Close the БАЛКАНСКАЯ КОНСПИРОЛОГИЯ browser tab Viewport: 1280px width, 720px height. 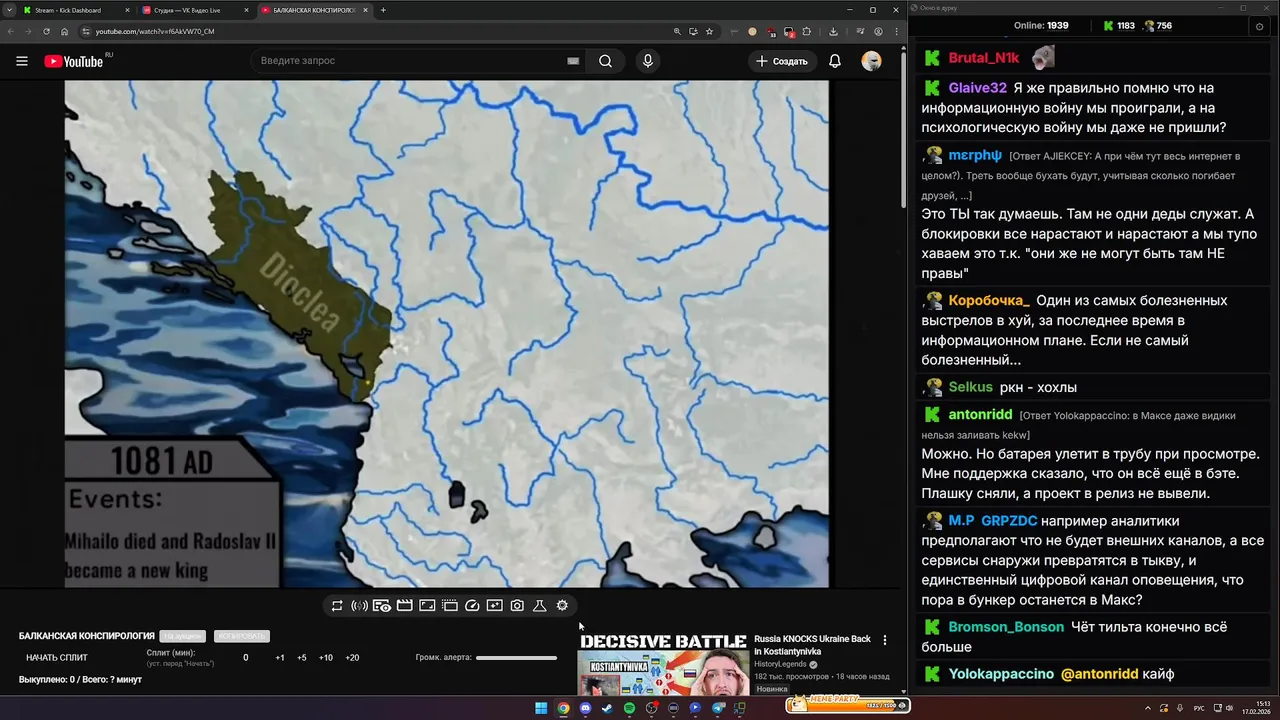tap(365, 10)
